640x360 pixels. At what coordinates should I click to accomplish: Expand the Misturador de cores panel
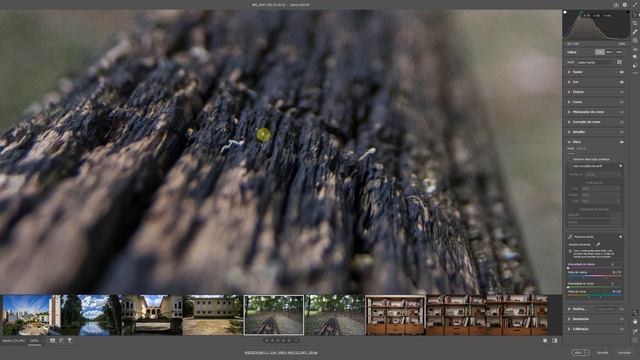pyautogui.click(x=569, y=112)
